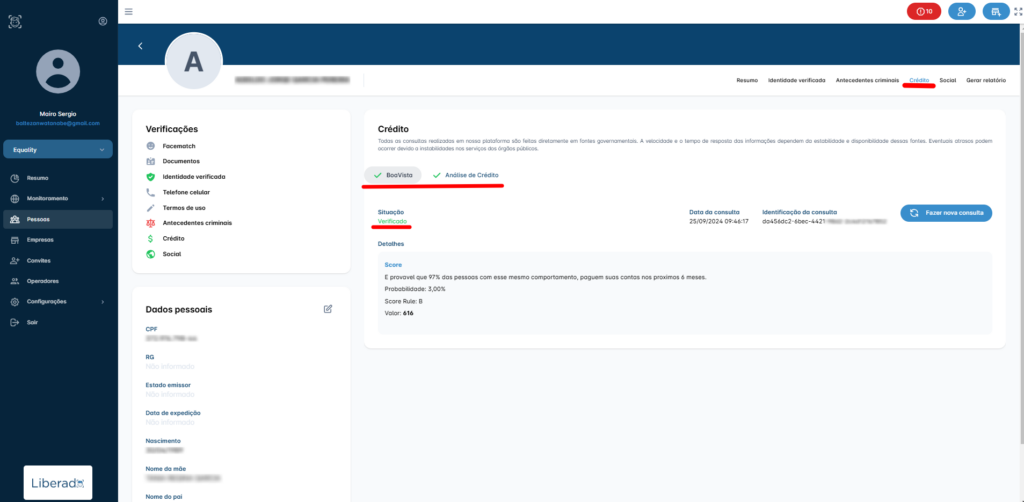Click Fazer nova consulta button

pyautogui.click(x=946, y=213)
